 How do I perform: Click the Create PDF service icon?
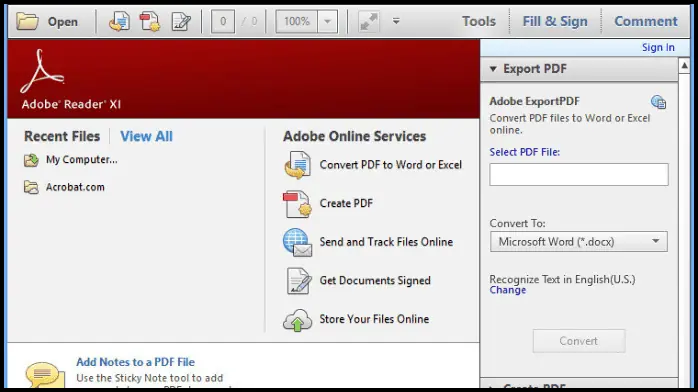pyautogui.click(x=297, y=204)
